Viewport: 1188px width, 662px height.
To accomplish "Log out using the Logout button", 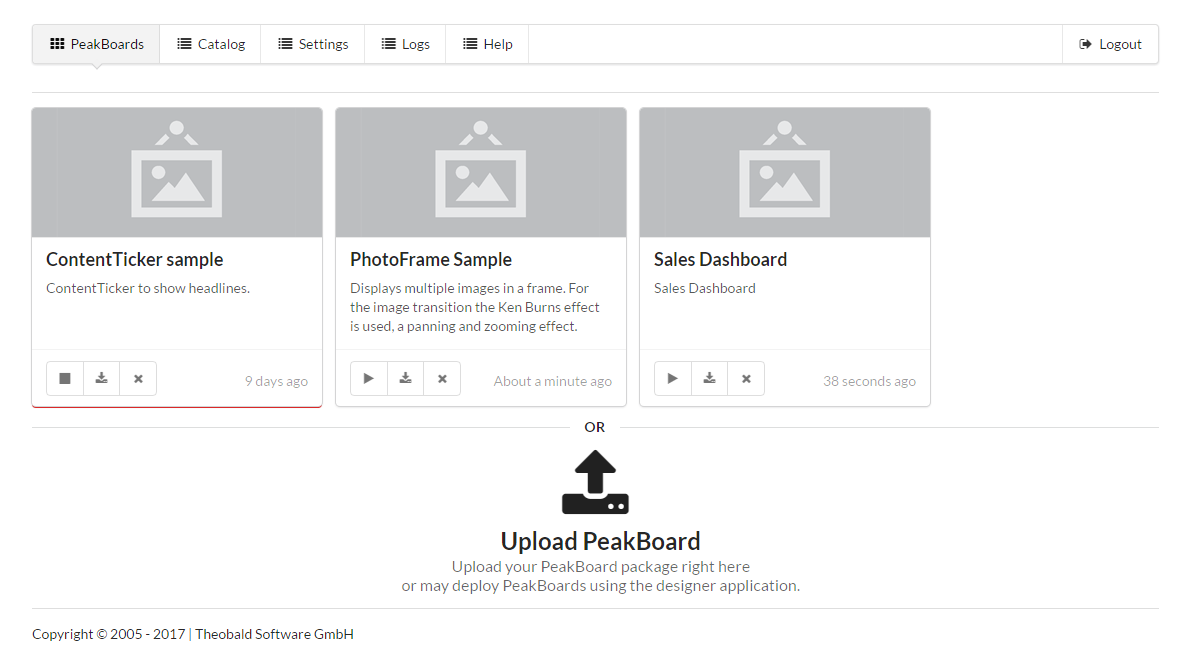I will click(x=1110, y=44).
